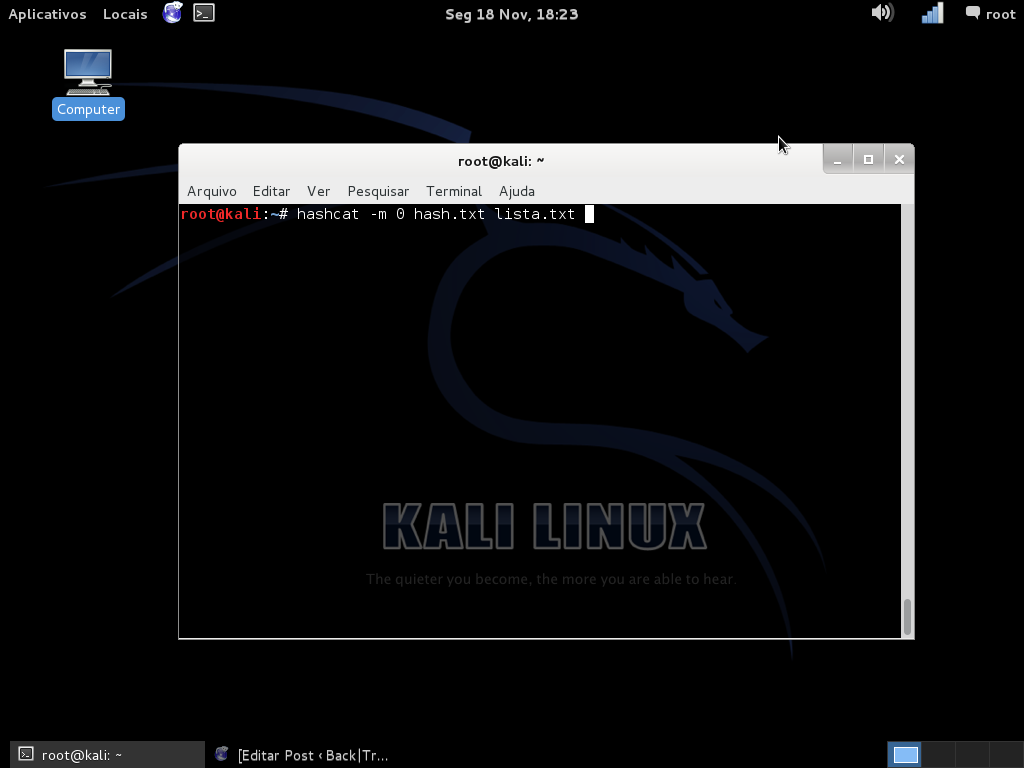Click the hashcat command line text
1024x768 pixels.
[x=436, y=214]
